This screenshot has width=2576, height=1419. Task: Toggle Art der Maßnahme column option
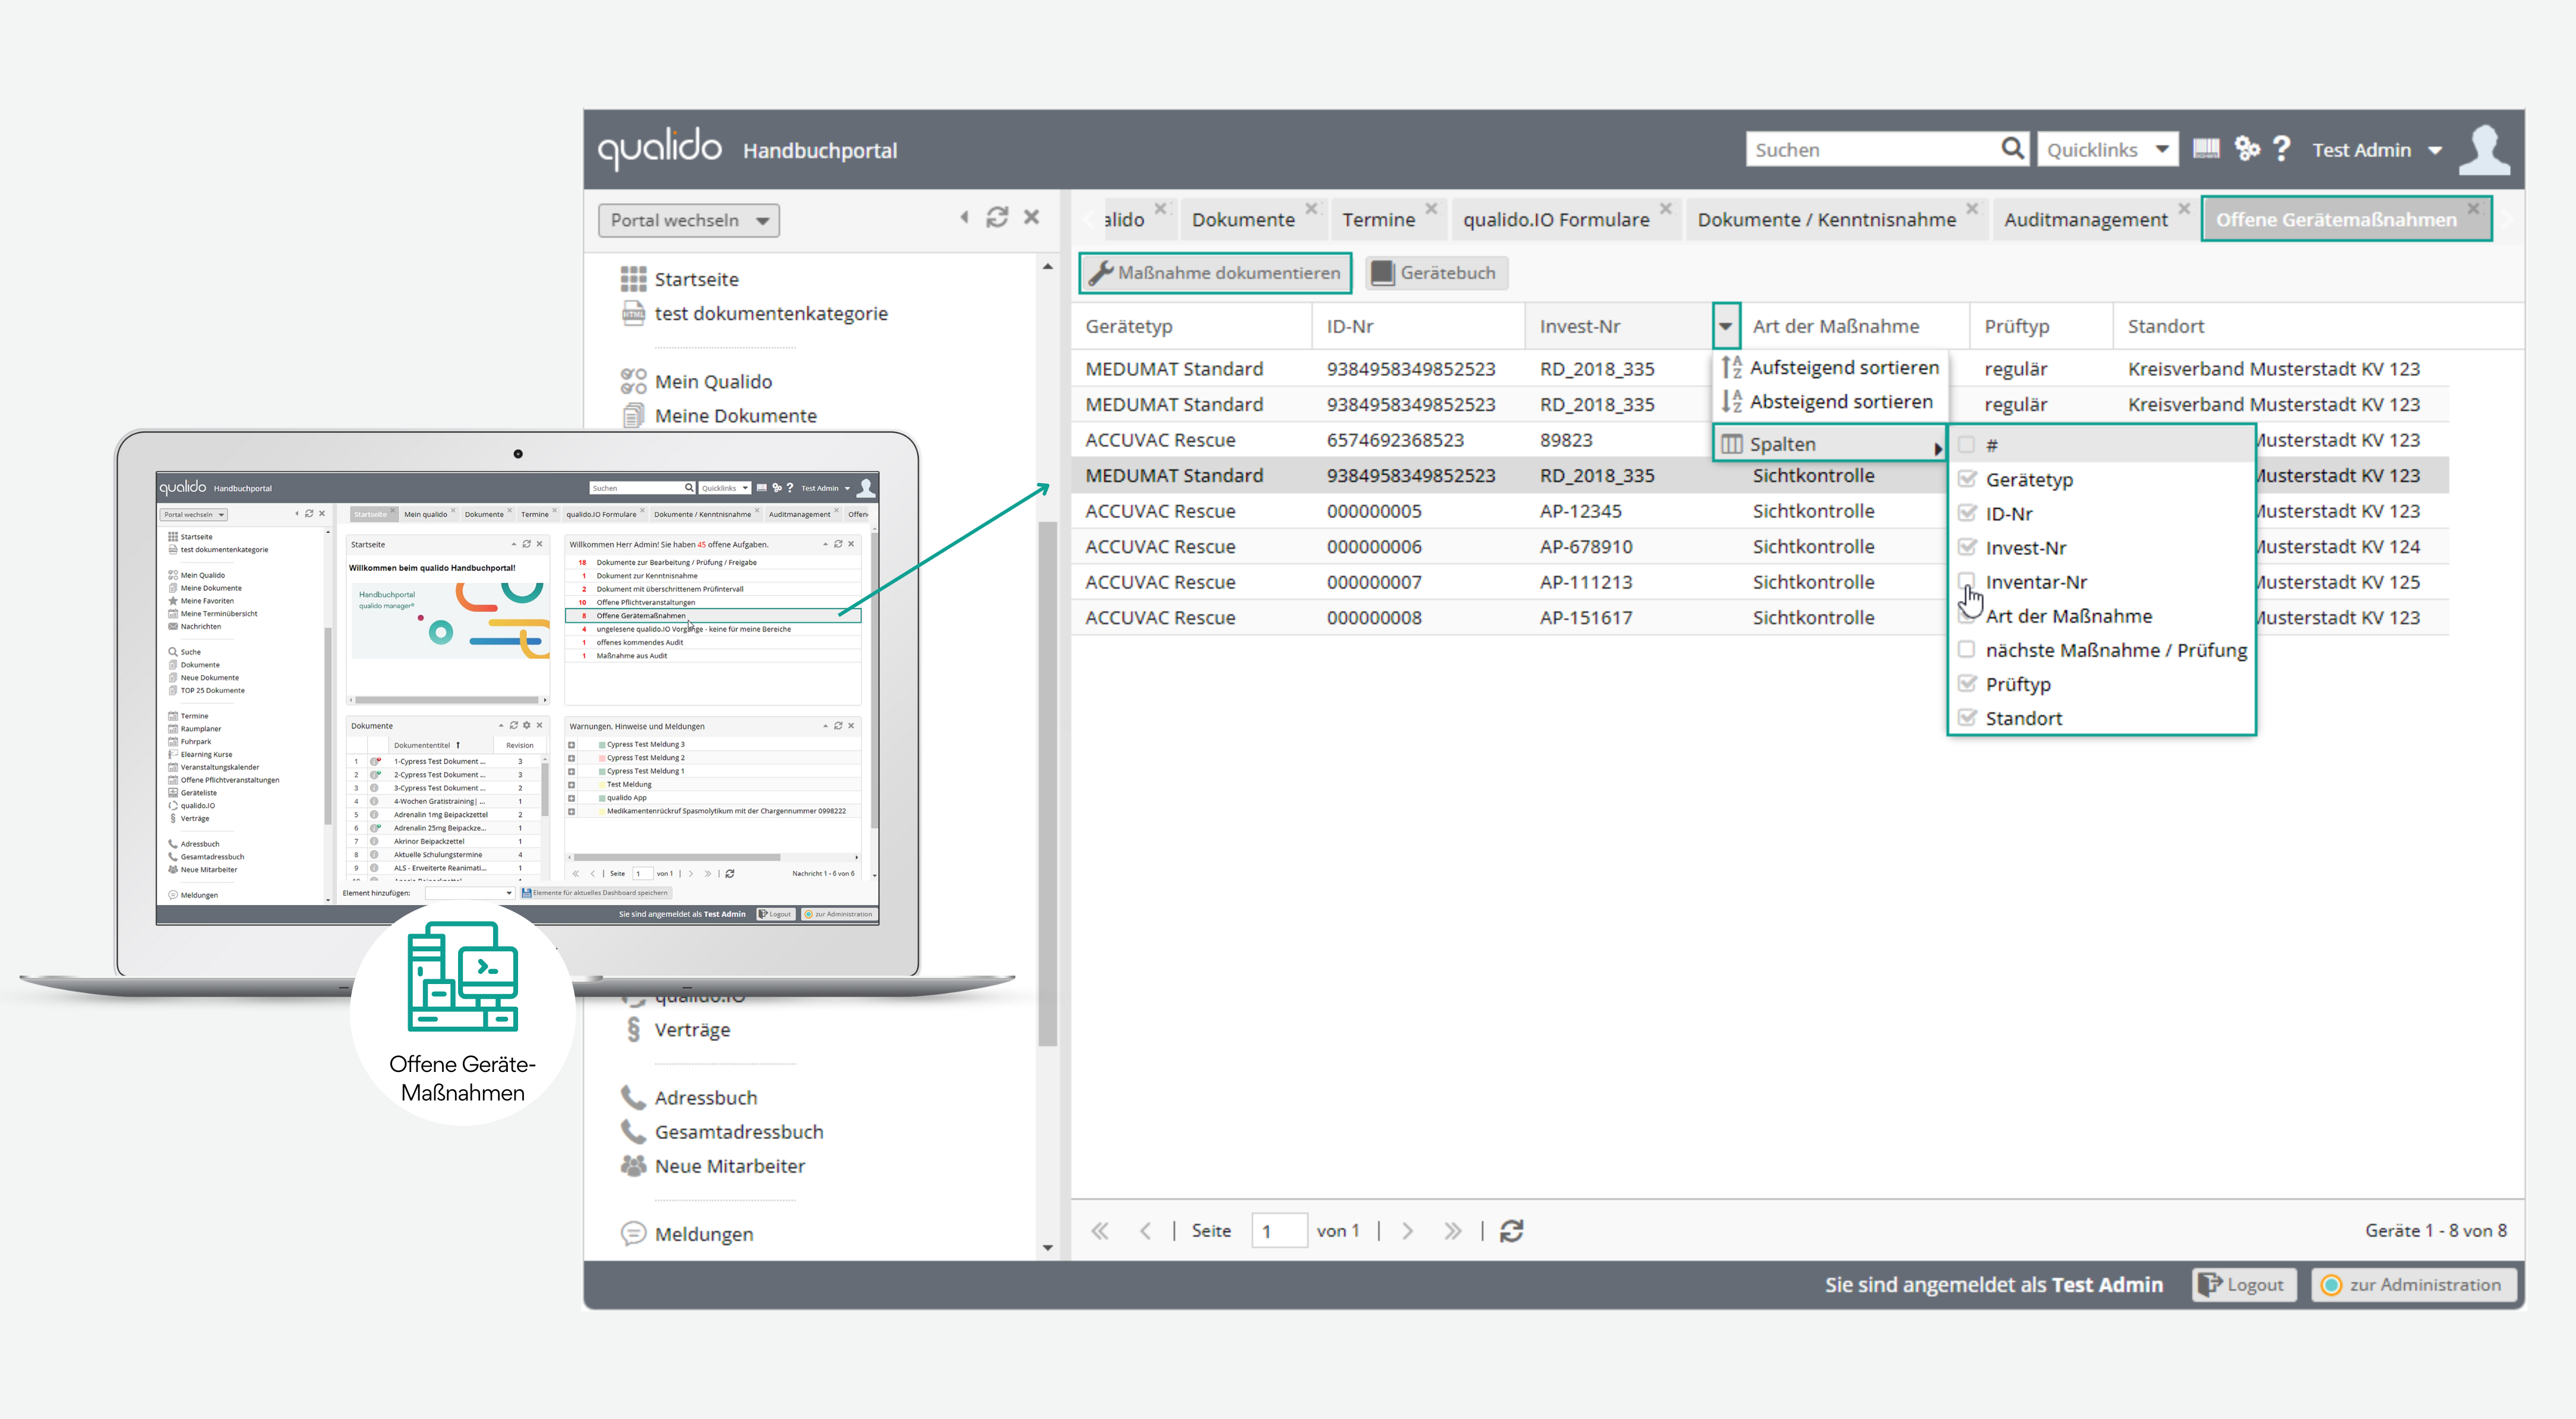pos(2068,615)
